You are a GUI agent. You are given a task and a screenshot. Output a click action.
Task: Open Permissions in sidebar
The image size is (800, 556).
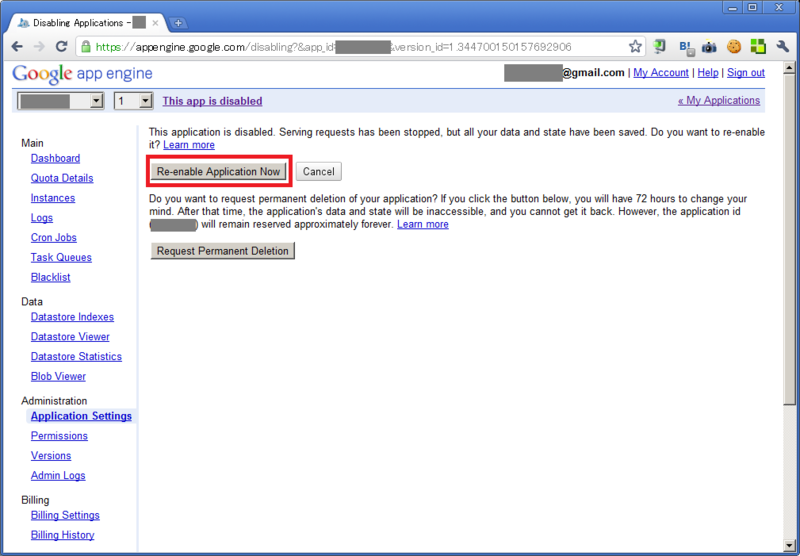(59, 436)
